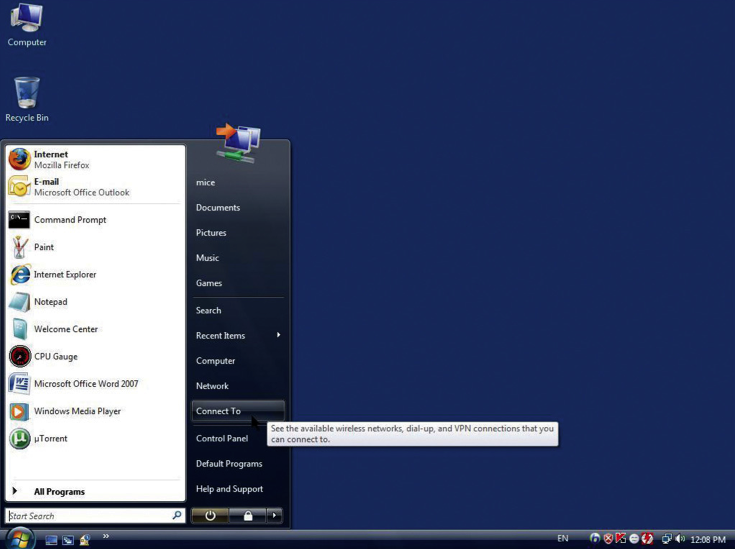Click the Start orb button
The height and width of the screenshot is (549, 735).
point(19,538)
